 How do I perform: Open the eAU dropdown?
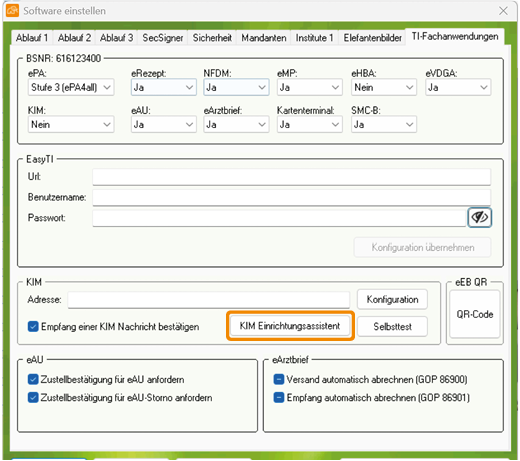tap(163, 124)
